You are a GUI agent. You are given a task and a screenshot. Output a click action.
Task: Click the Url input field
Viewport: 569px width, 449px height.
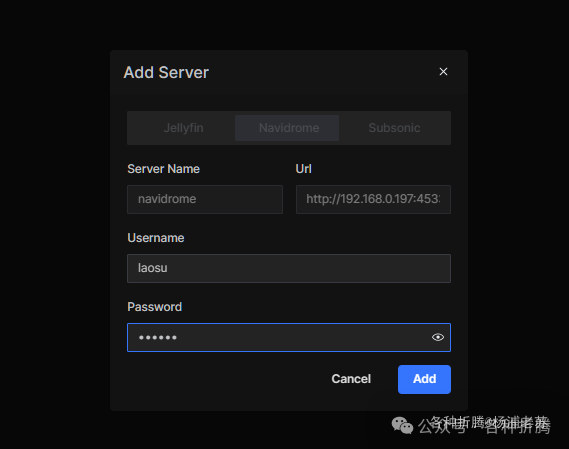coord(373,199)
